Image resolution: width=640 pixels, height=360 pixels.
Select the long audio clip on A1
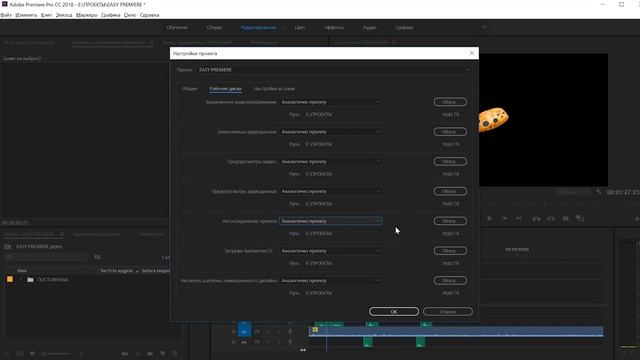(456, 331)
